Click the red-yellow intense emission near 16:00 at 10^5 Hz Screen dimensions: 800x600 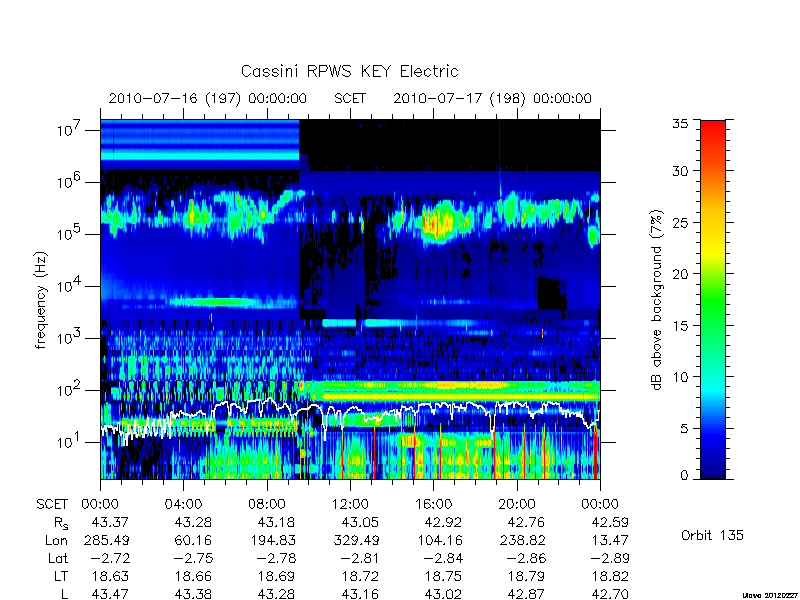(x=437, y=223)
